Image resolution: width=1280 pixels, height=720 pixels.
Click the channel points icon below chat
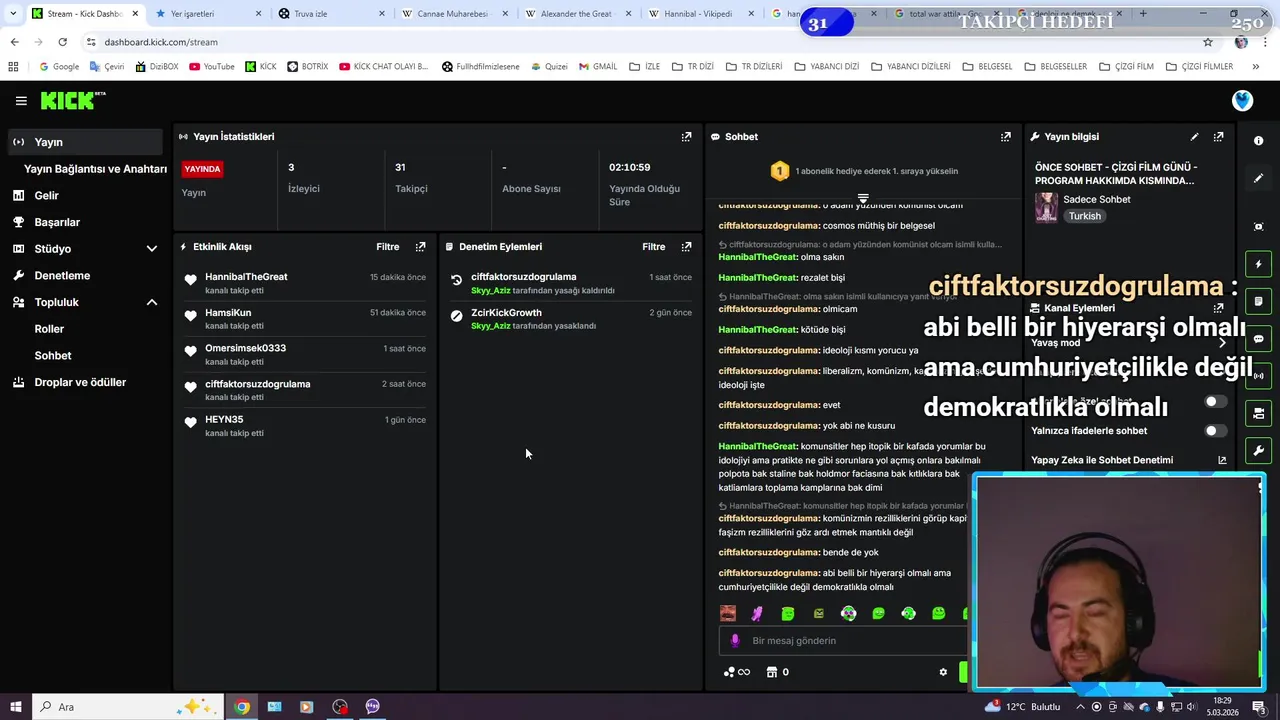coord(729,672)
